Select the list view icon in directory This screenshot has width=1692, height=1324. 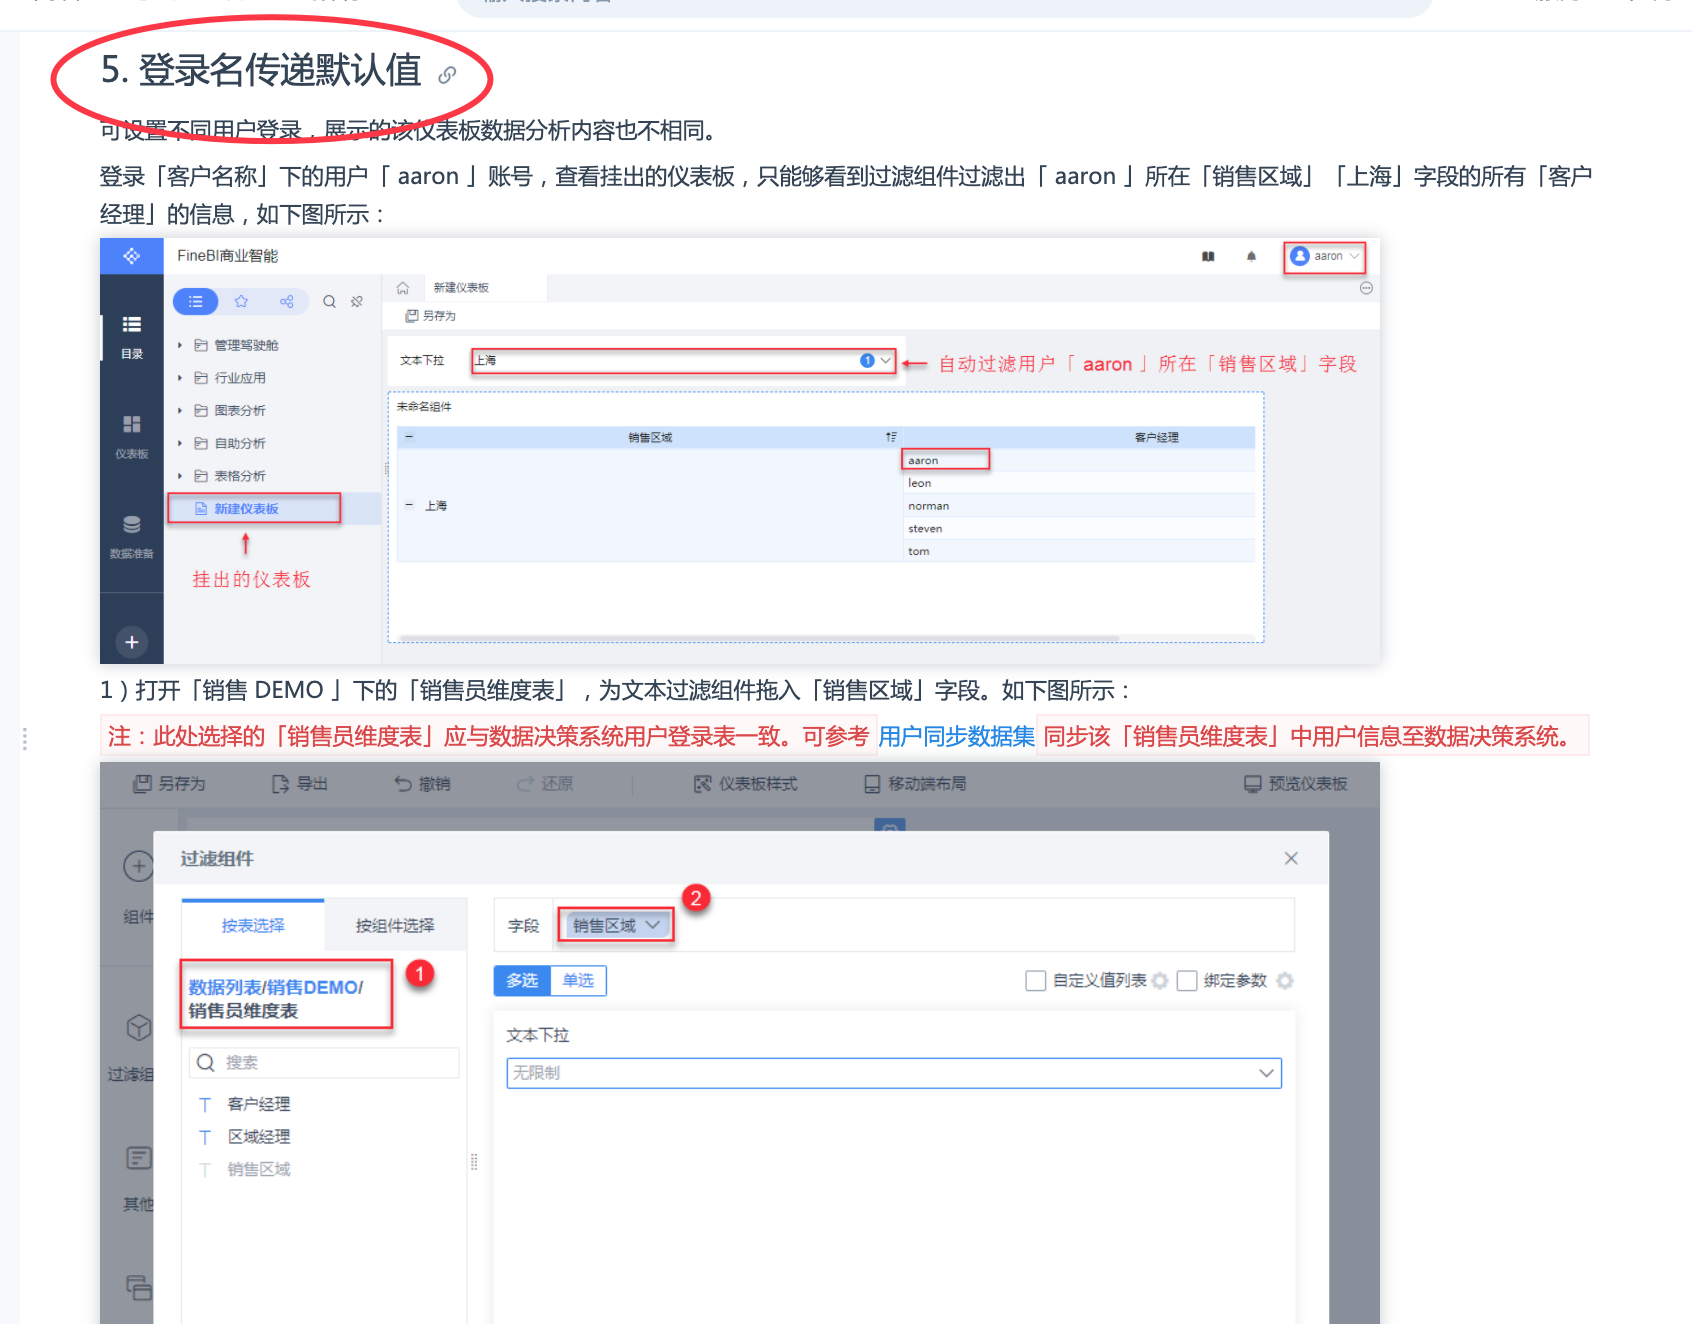pyautogui.click(x=196, y=301)
